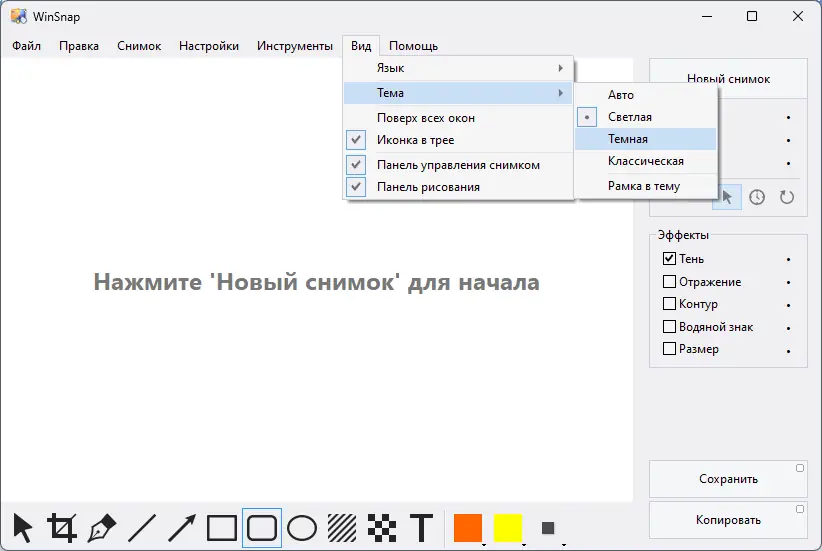The width and height of the screenshot is (822, 551).
Task: Choose the Темная theme
Action: (645, 139)
